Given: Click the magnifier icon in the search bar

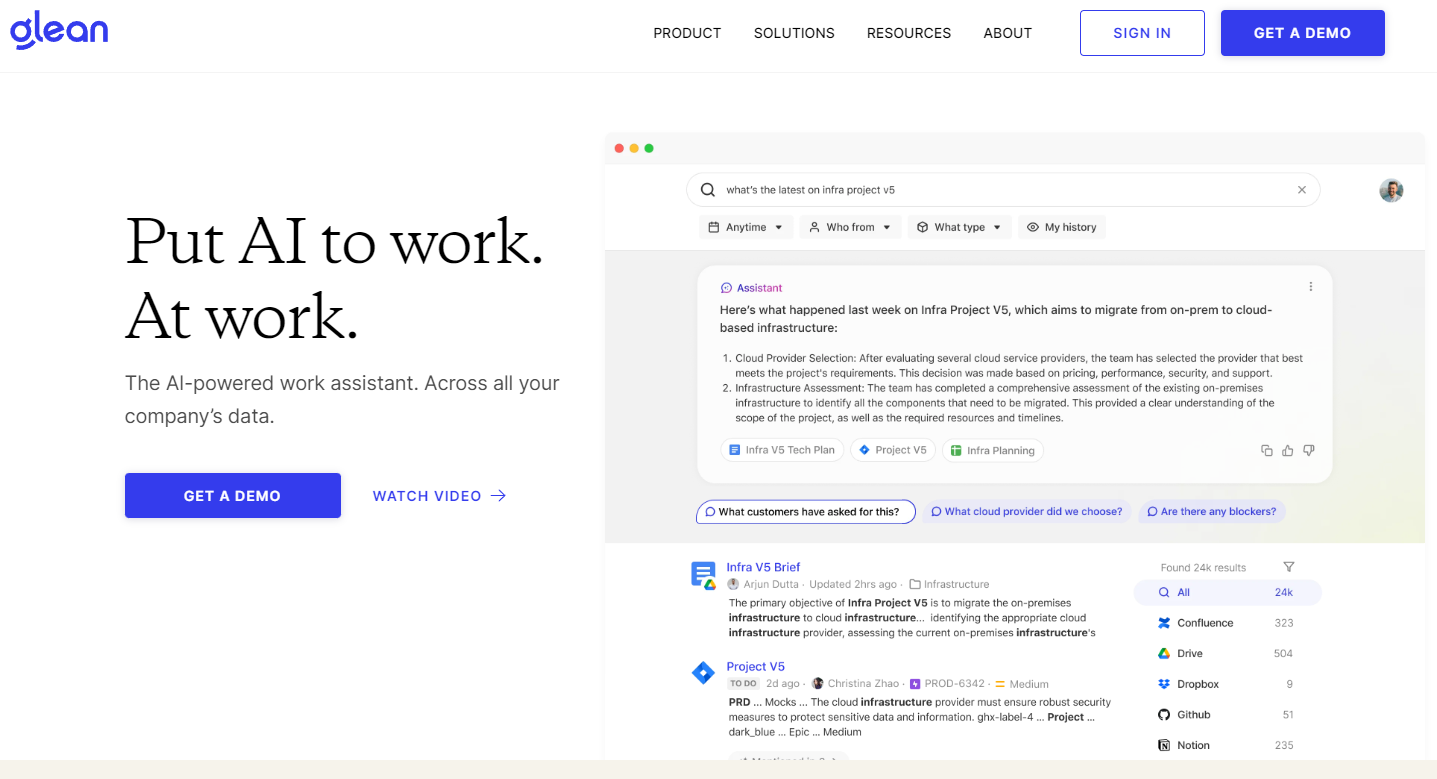Looking at the screenshot, I should [x=708, y=190].
